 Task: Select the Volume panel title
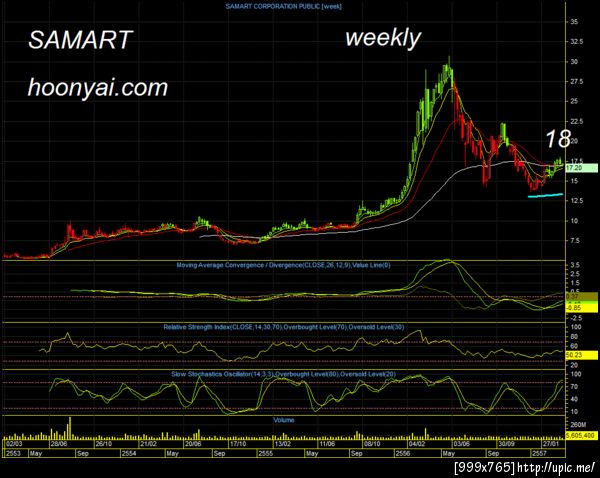point(284,420)
